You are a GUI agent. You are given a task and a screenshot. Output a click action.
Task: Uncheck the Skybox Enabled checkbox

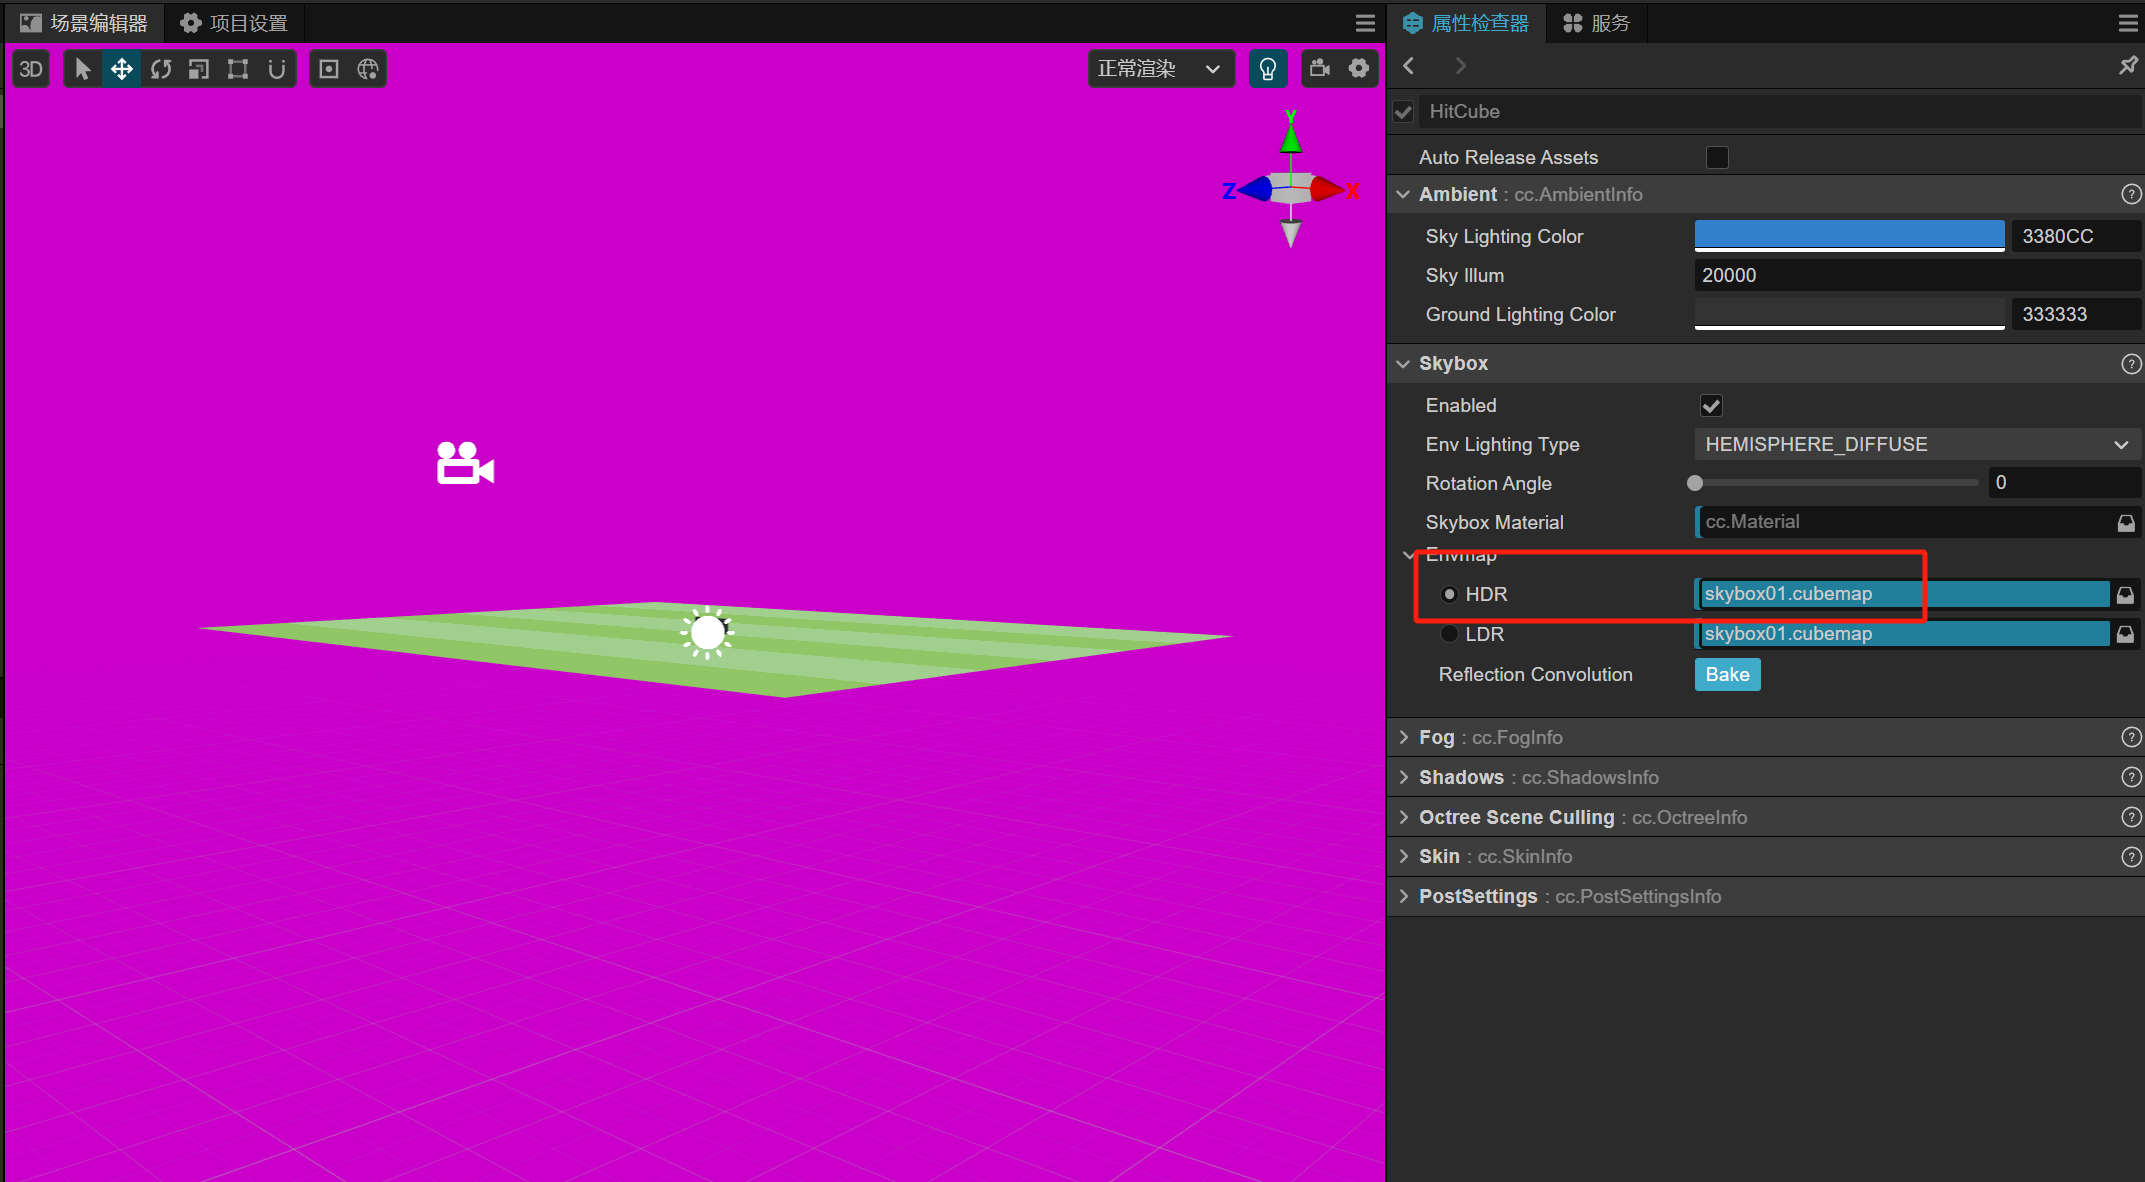[1711, 406]
